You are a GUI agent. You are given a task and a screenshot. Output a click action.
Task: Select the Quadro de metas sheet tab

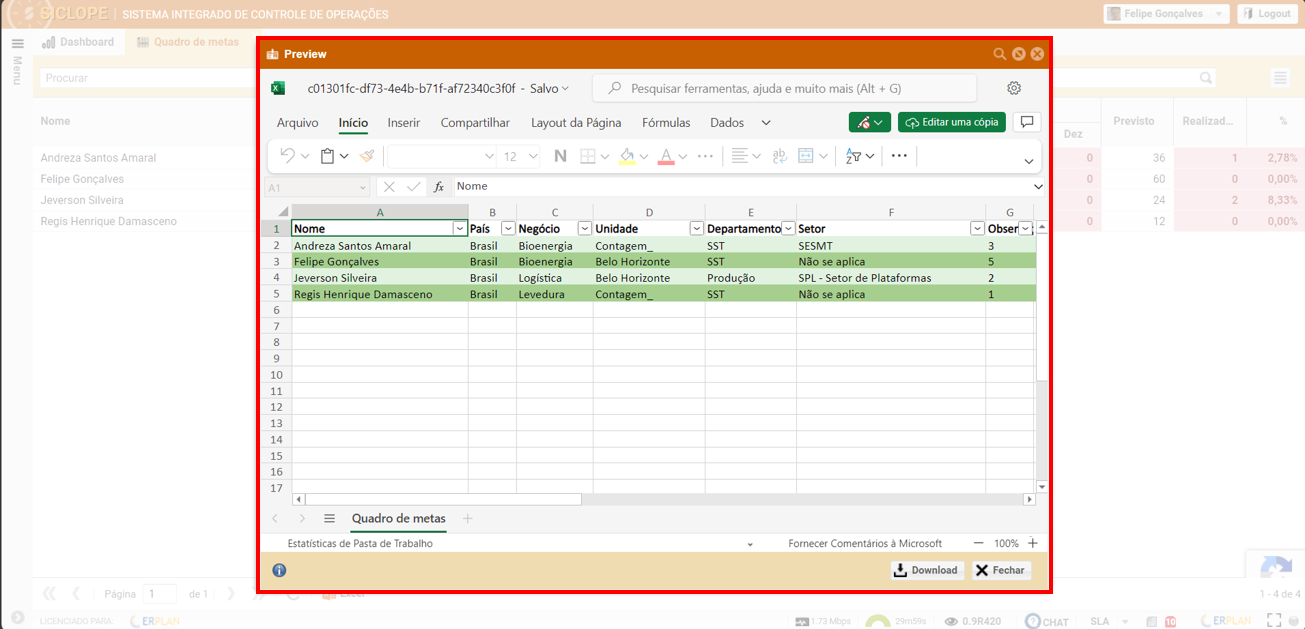point(399,519)
